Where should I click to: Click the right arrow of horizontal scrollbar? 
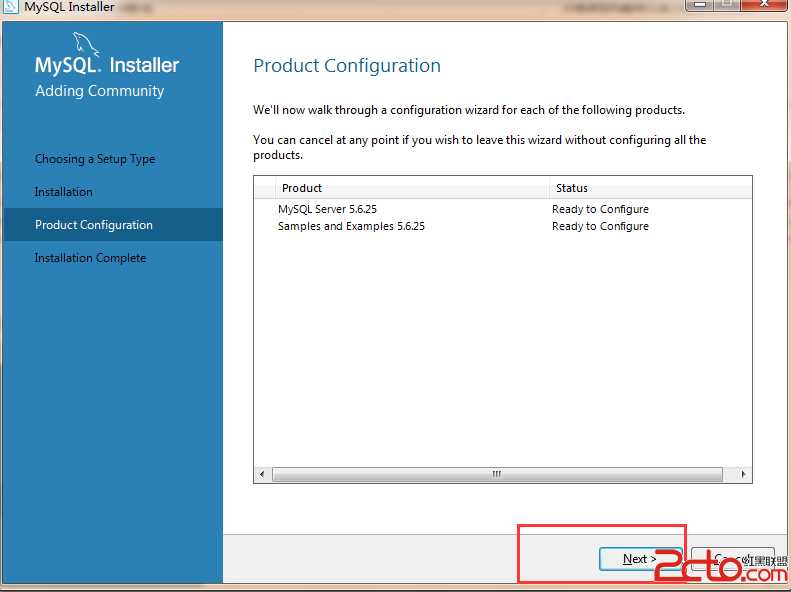pyautogui.click(x=744, y=474)
